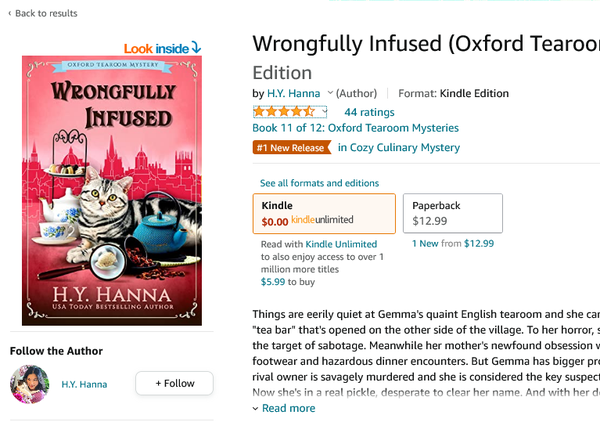Viewport: 600px width, 422px height.
Task: Select the Kindle format option
Action: (324, 213)
